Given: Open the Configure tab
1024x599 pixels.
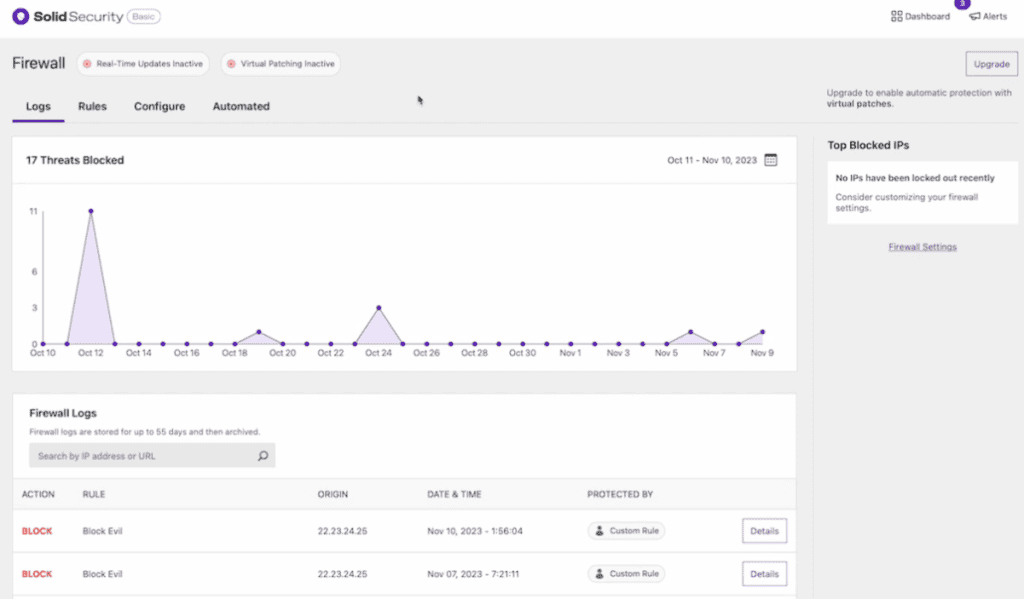Looking at the screenshot, I should (x=159, y=106).
